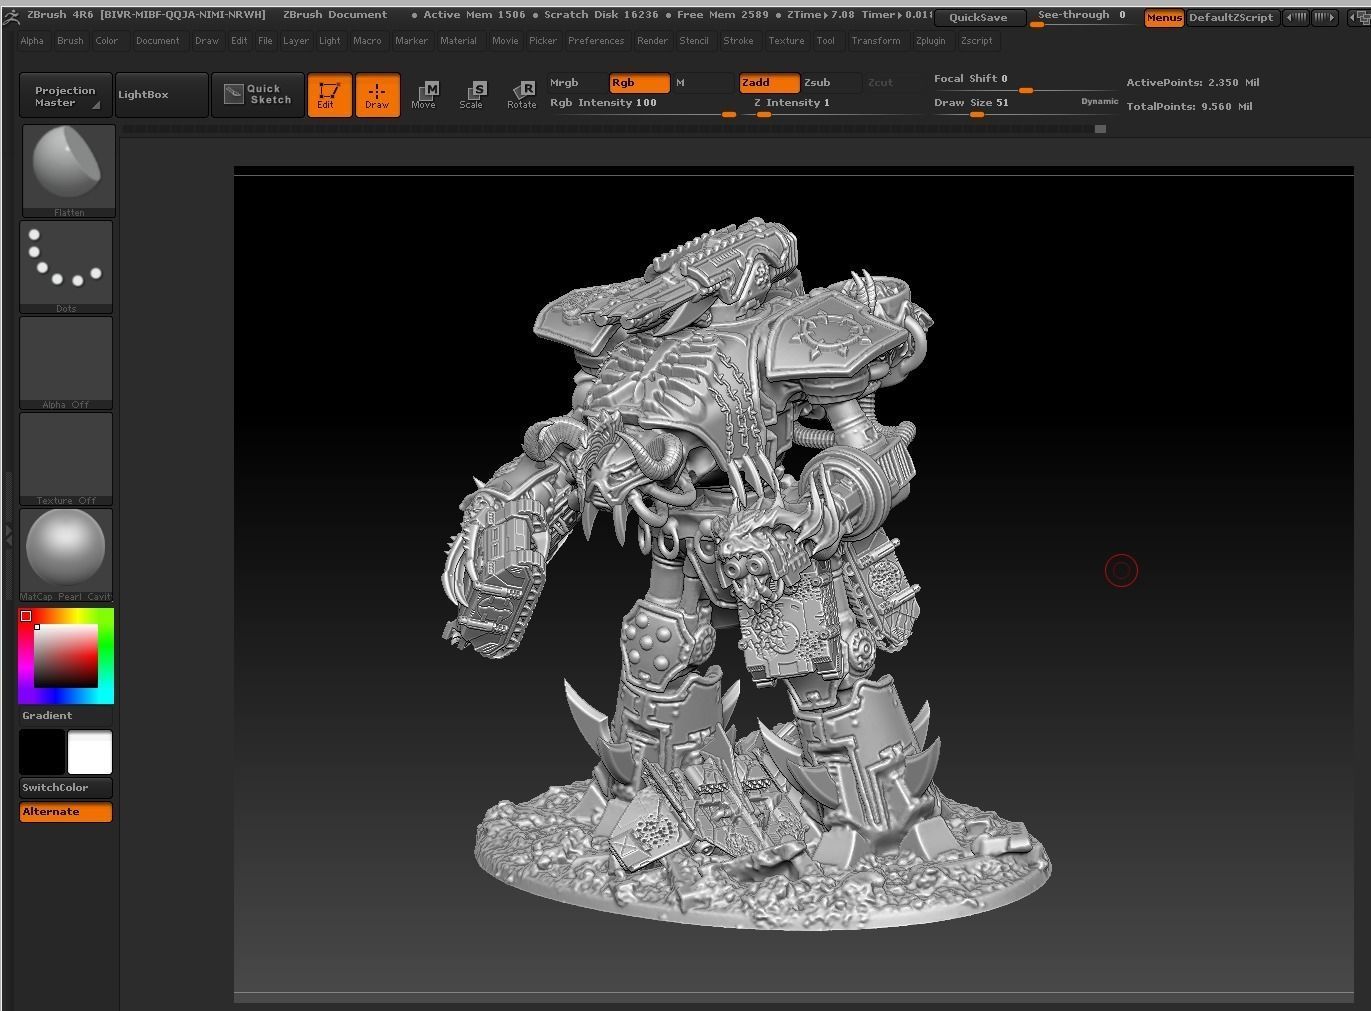Open the Transform menu
Viewport: 1371px width, 1011px height.
pyautogui.click(x=876, y=41)
